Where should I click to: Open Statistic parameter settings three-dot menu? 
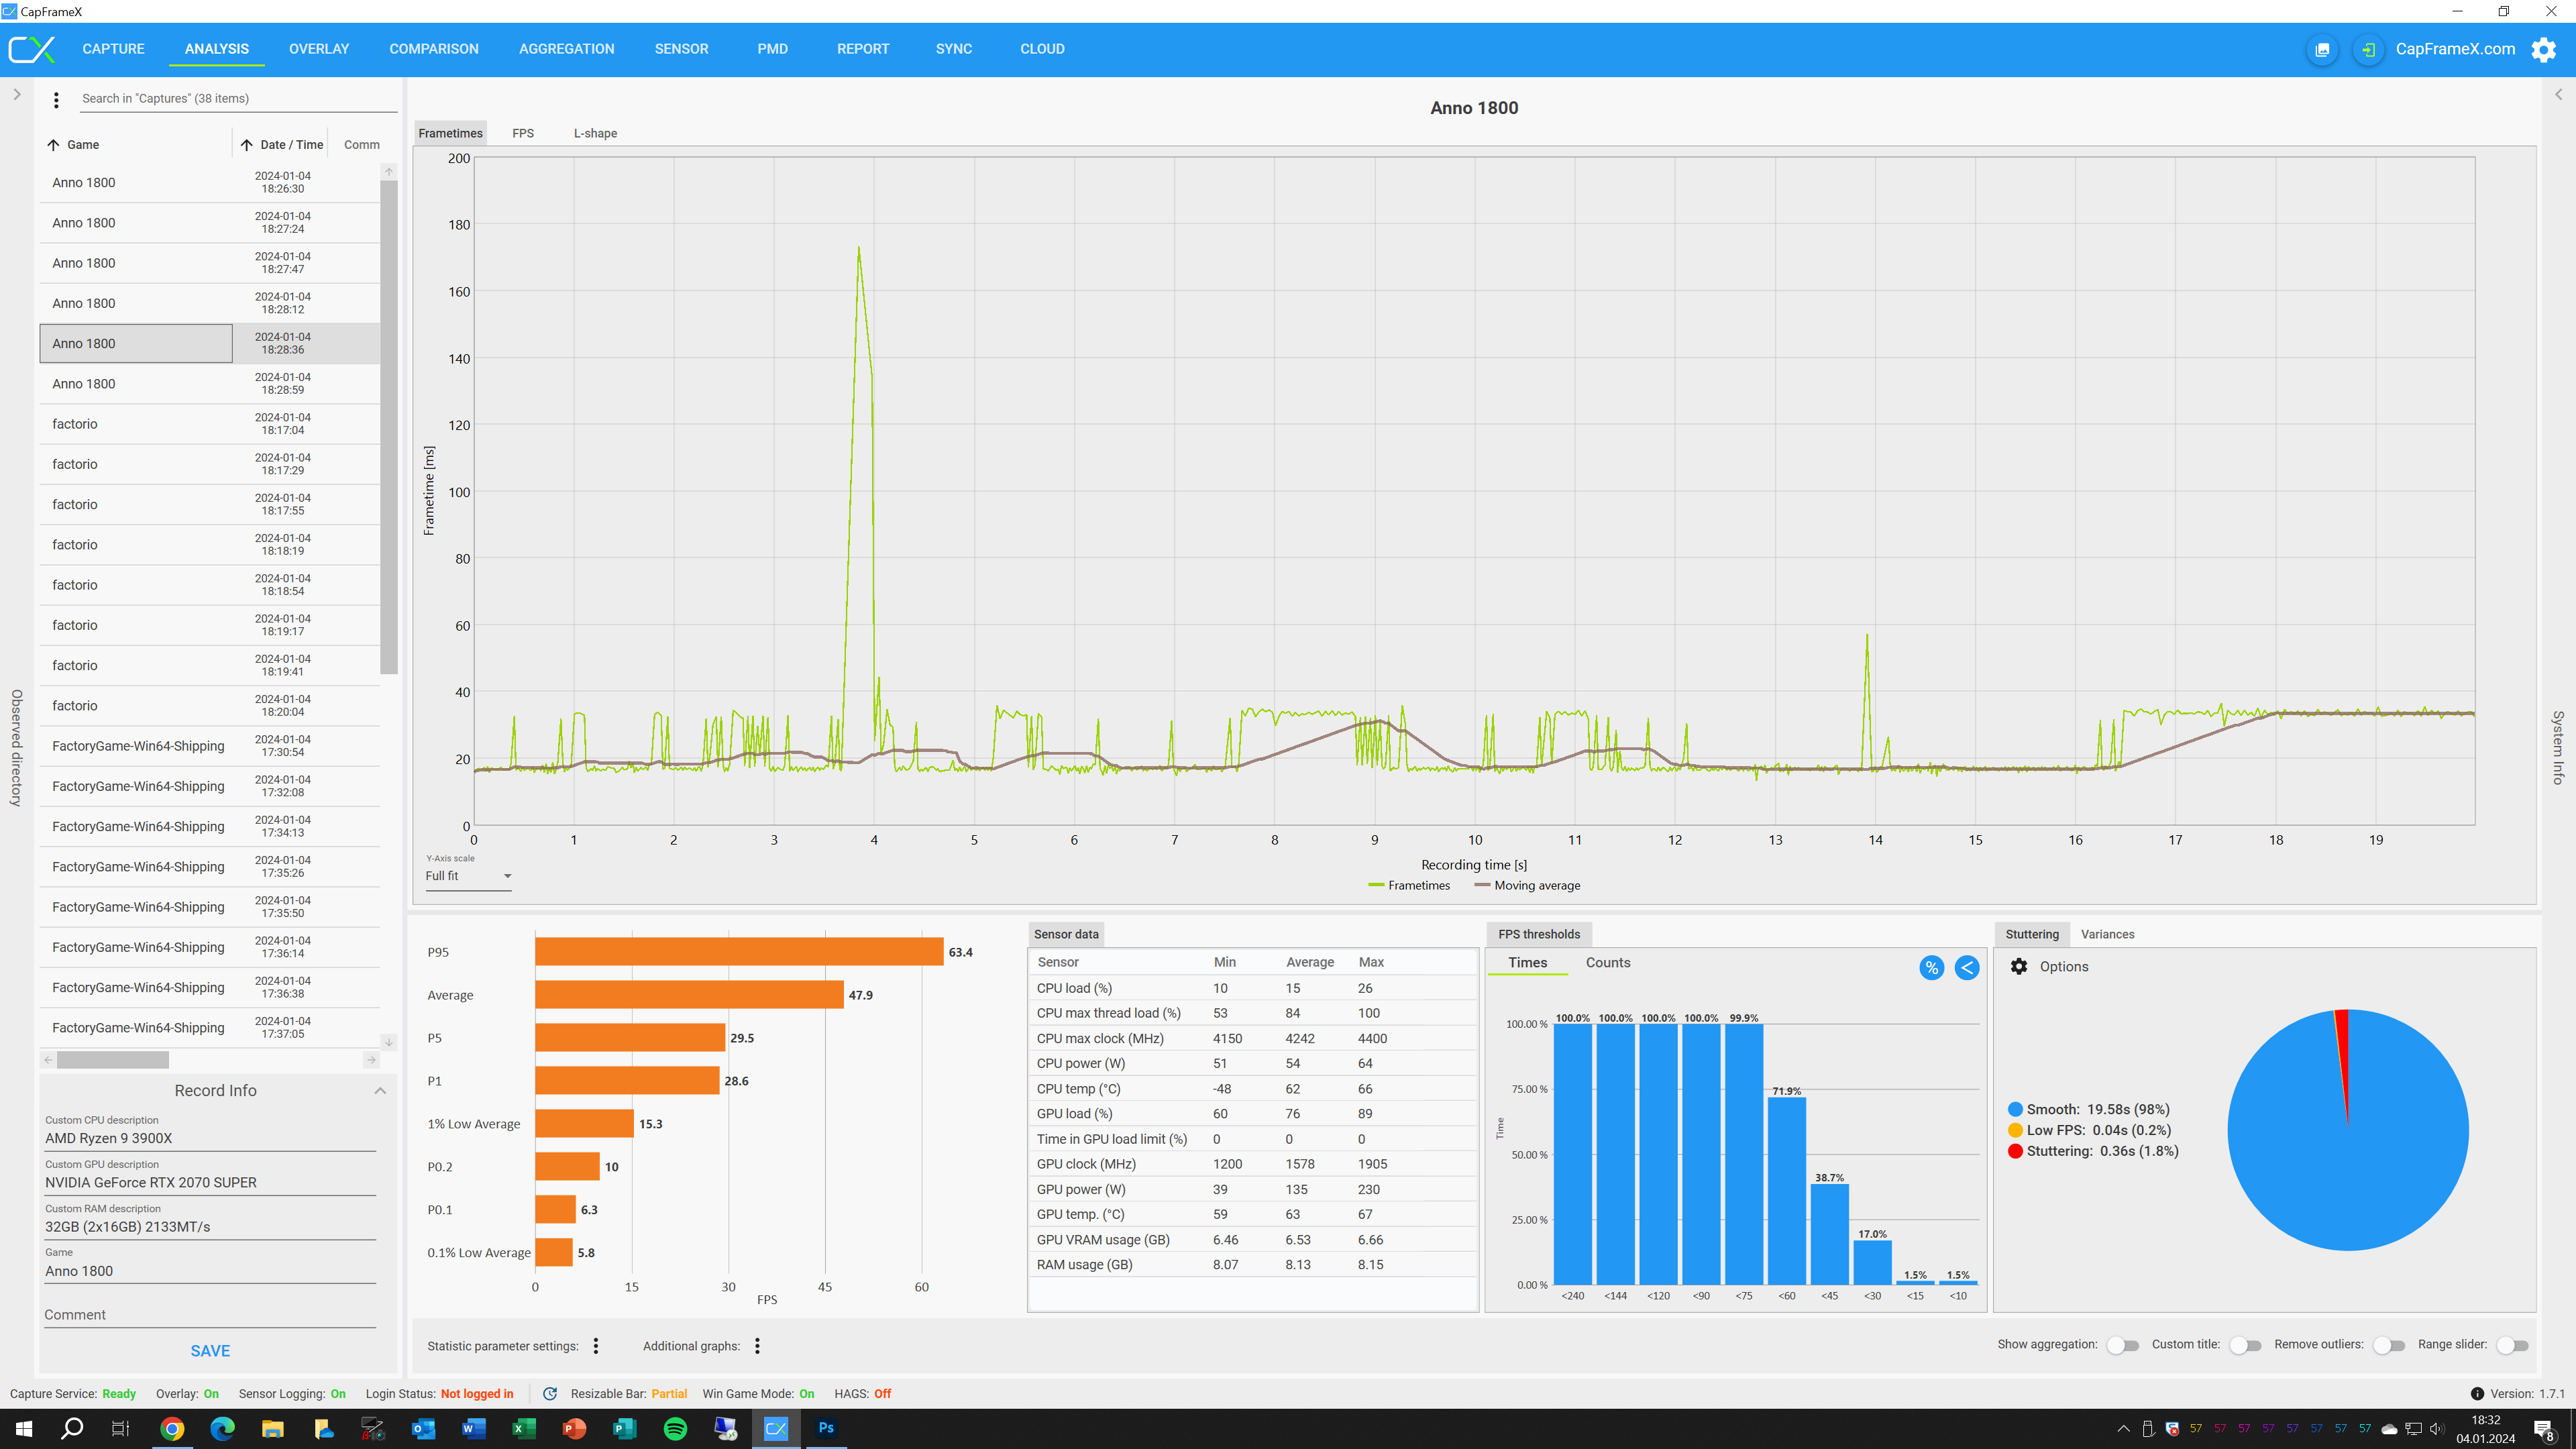[596, 1346]
